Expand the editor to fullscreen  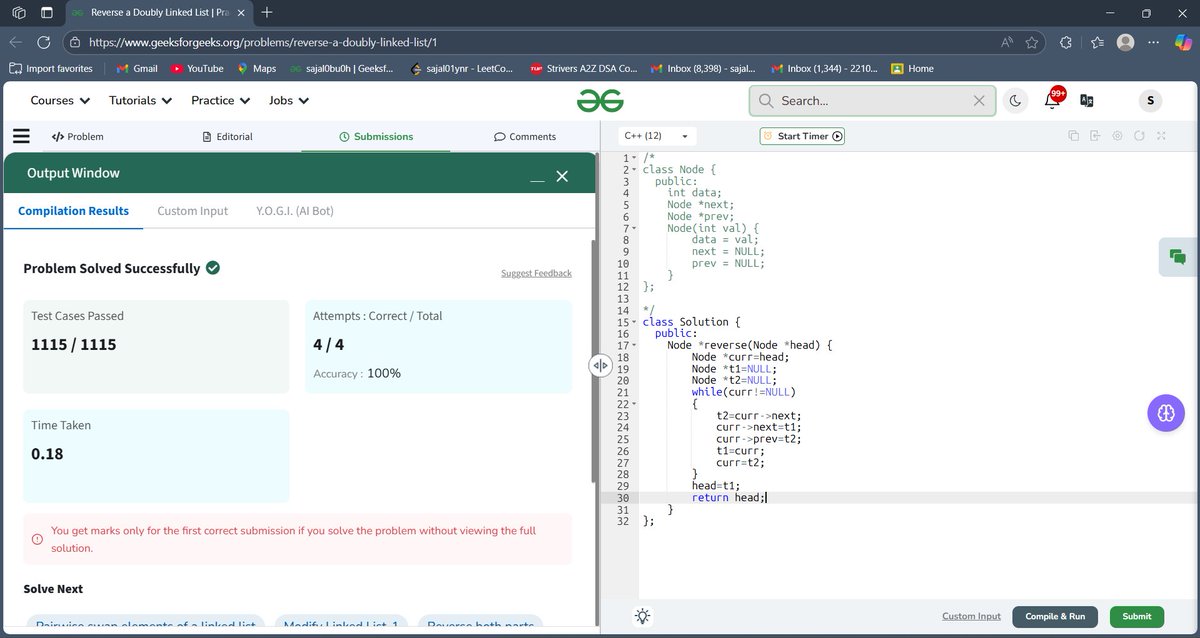coord(1161,136)
